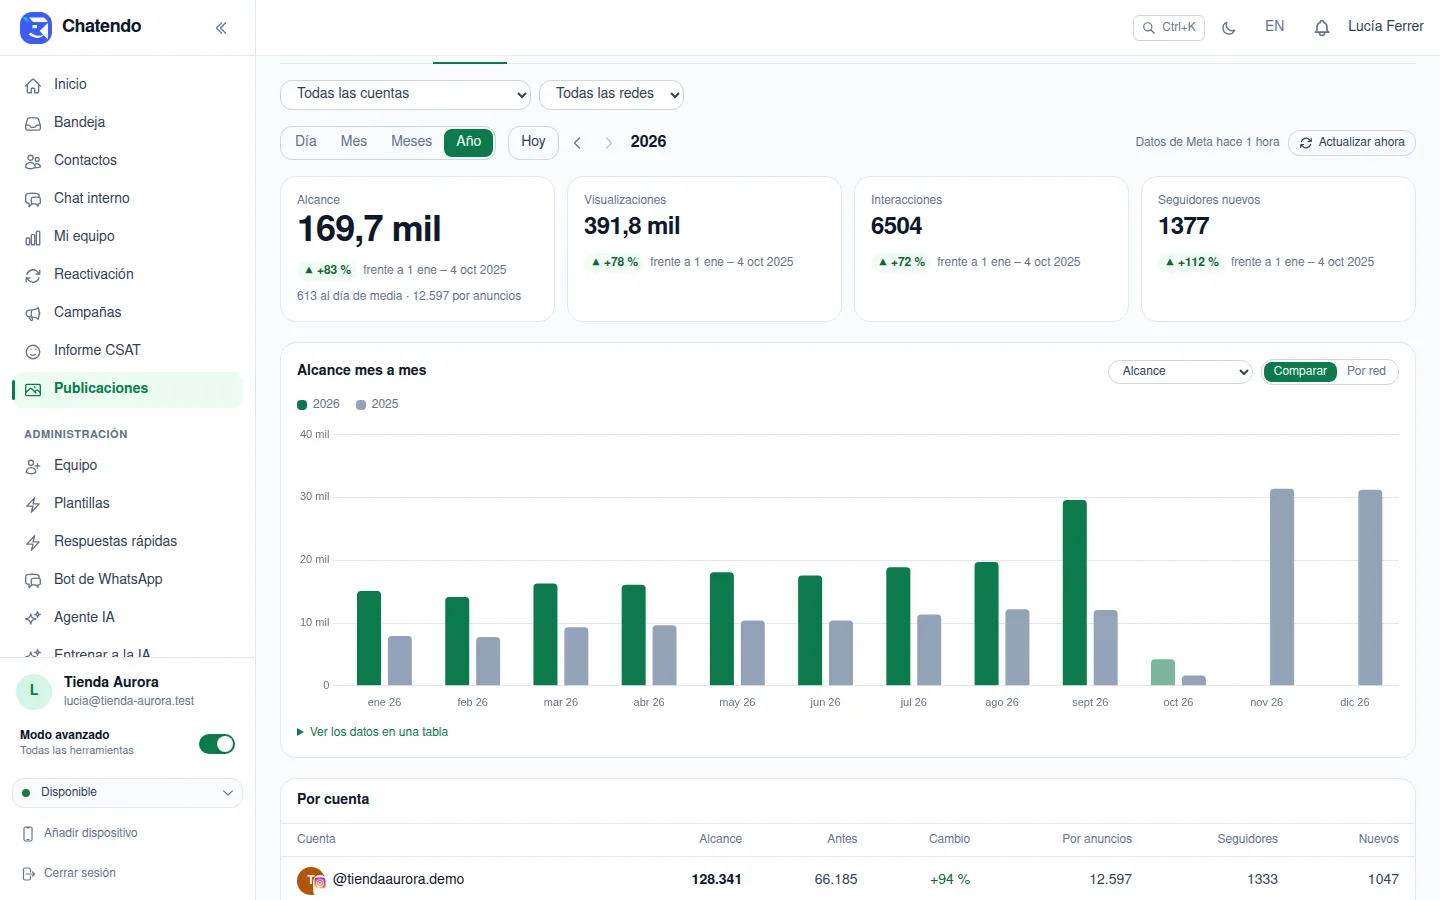Open notifications with the bell icon
This screenshot has height=900, width=1440.
click(1321, 28)
